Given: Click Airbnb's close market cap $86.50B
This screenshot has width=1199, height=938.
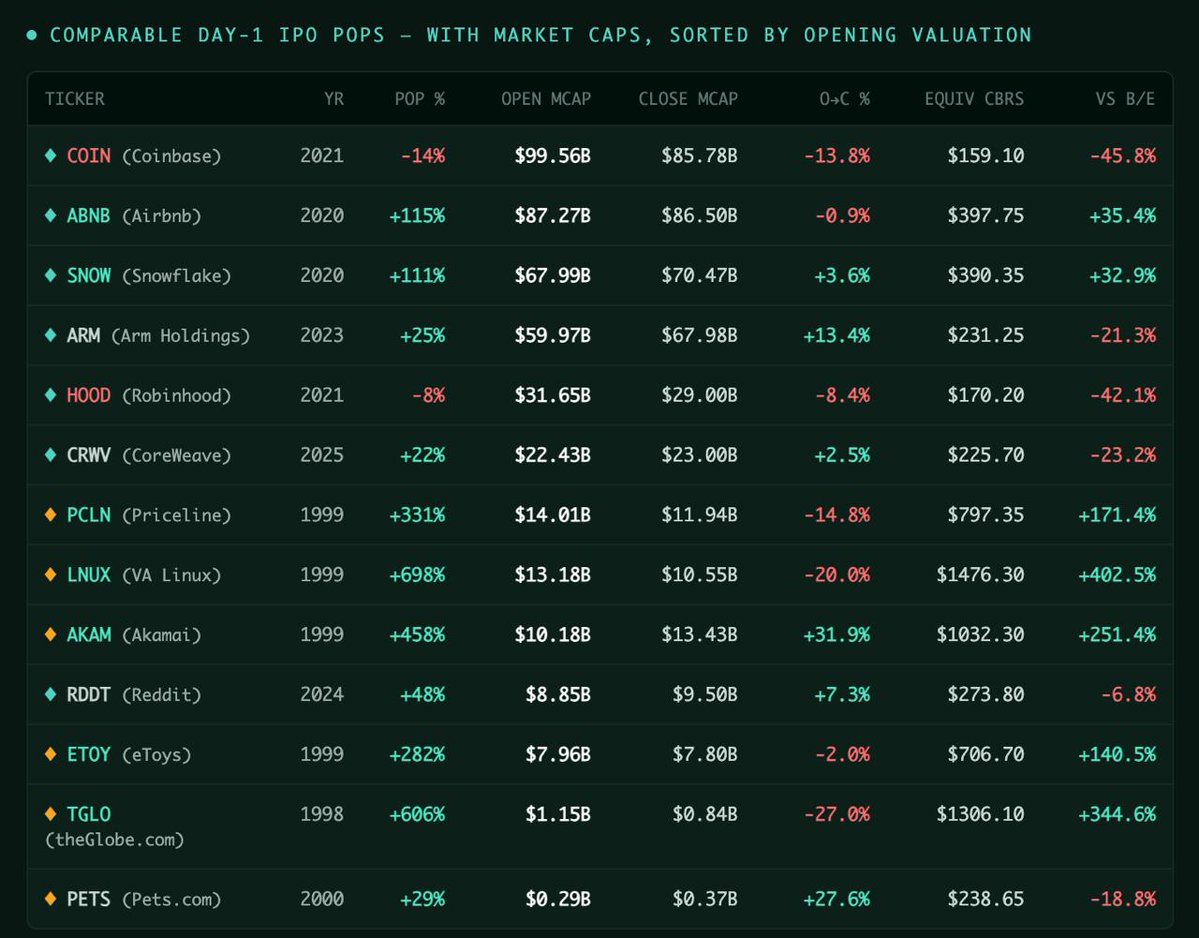Looking at the screenshot, I should click(699, 215).
